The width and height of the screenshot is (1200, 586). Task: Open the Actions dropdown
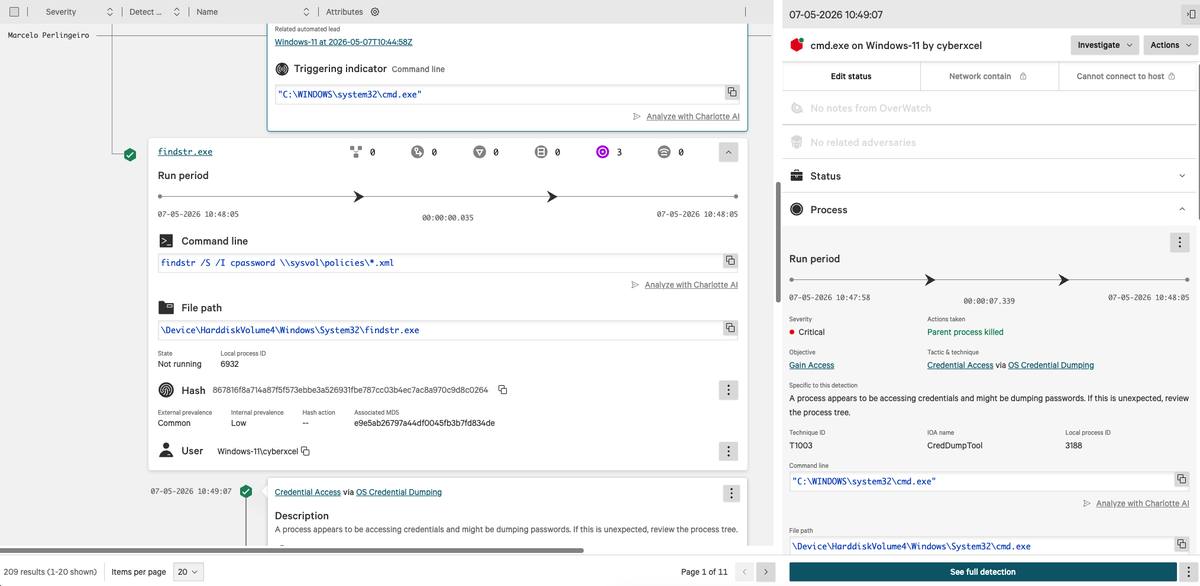1170,45
